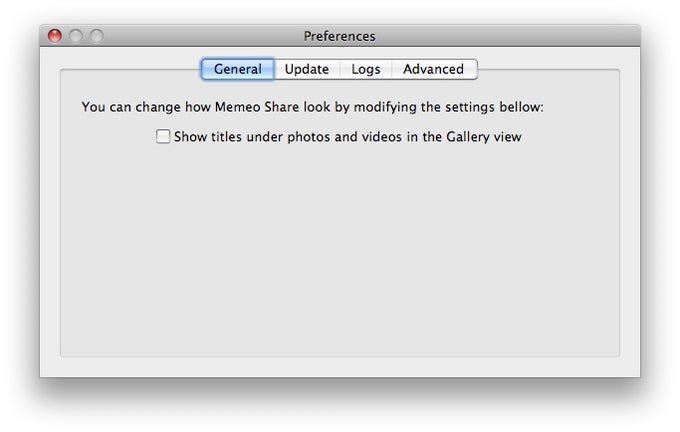Click the tab bar area left of General
680x432 pixels.
[x=130, y=69]
